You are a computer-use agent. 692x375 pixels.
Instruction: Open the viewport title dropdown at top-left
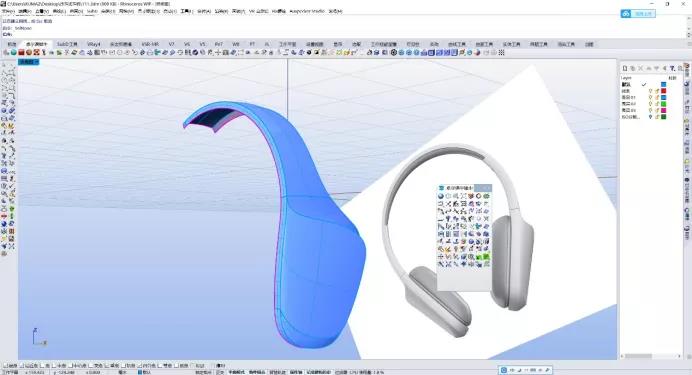coord(29,62)
